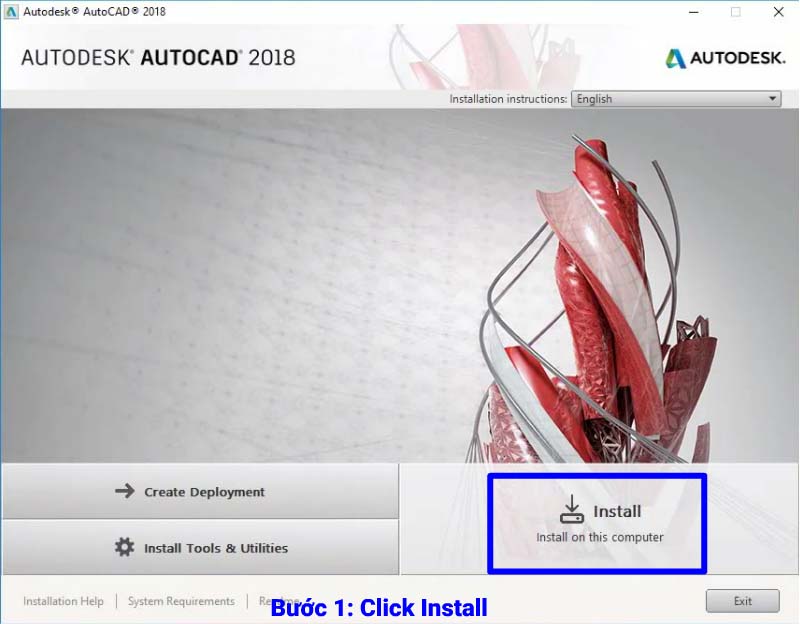The image size is (800, 624).
Task: Select the Create Deployment option
Action: [x=200, y=491]
